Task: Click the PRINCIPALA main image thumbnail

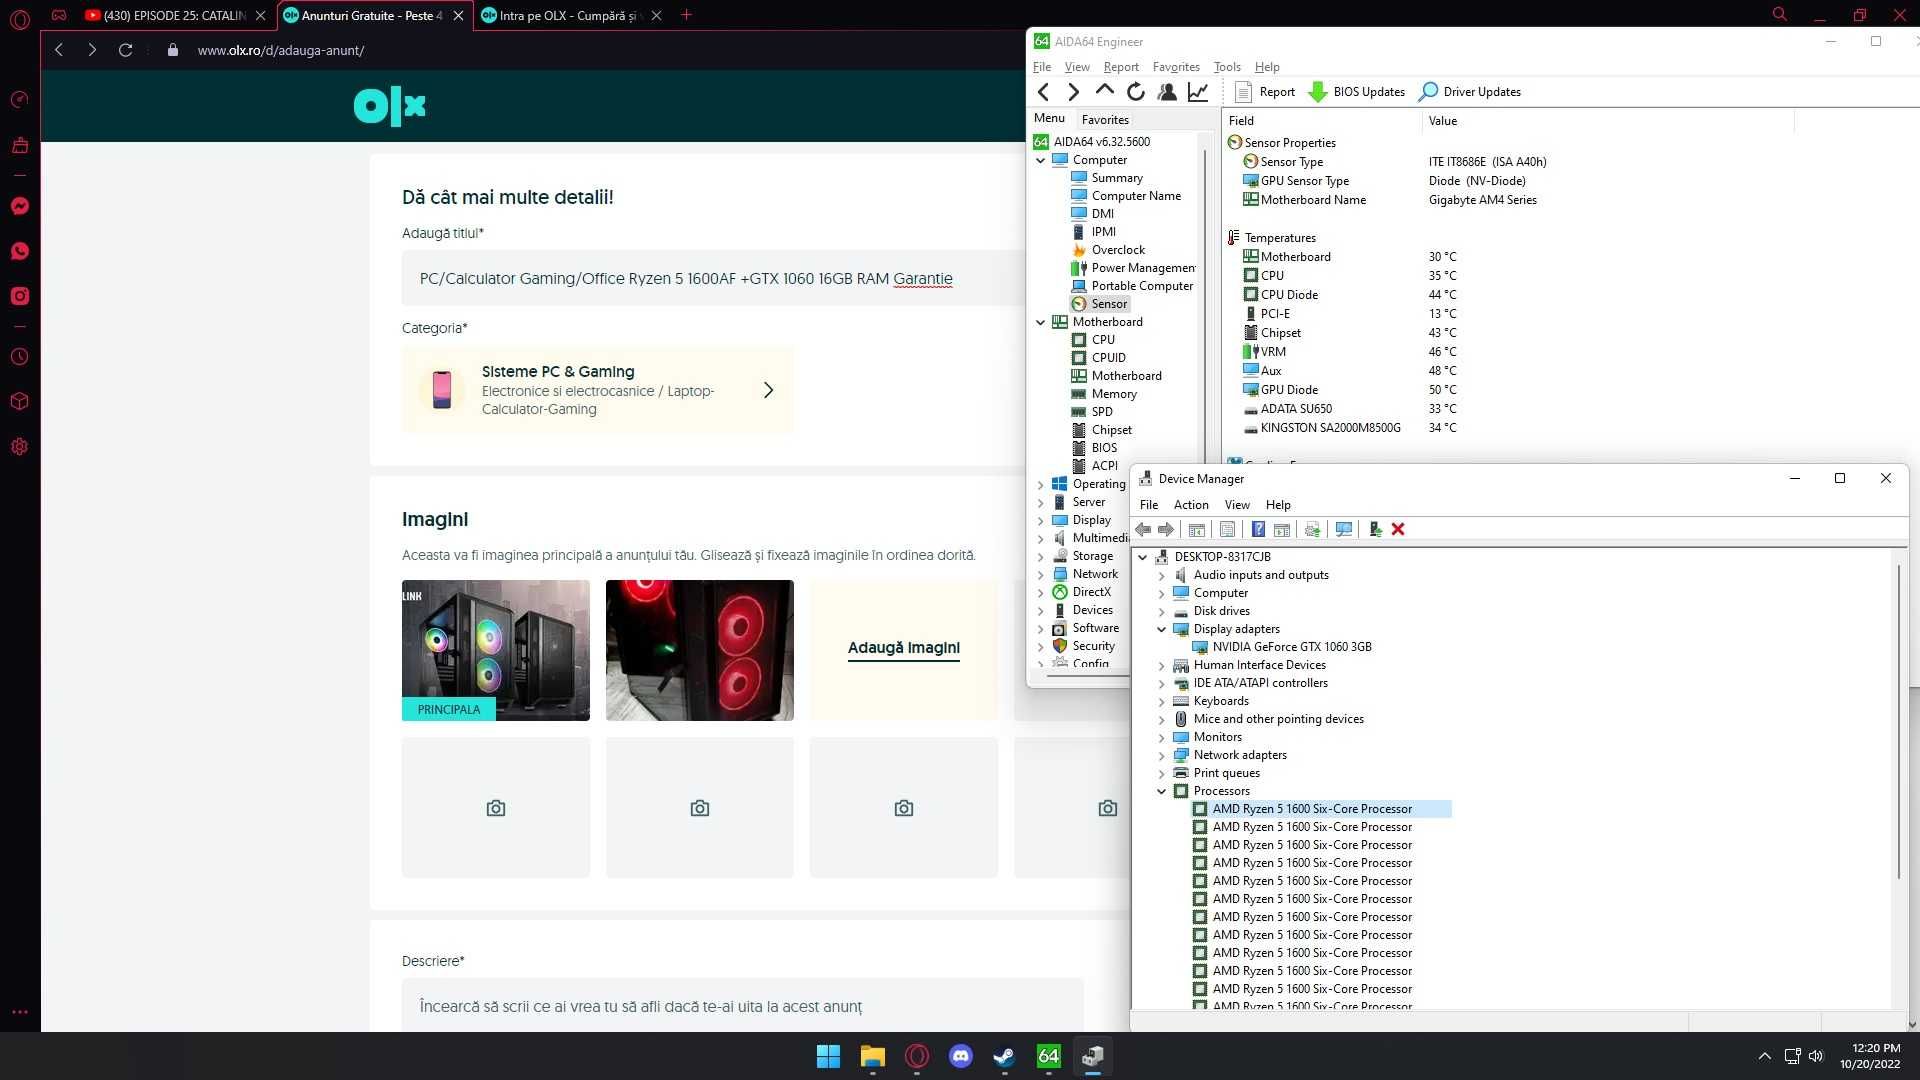Action: (x=496, y=650)
